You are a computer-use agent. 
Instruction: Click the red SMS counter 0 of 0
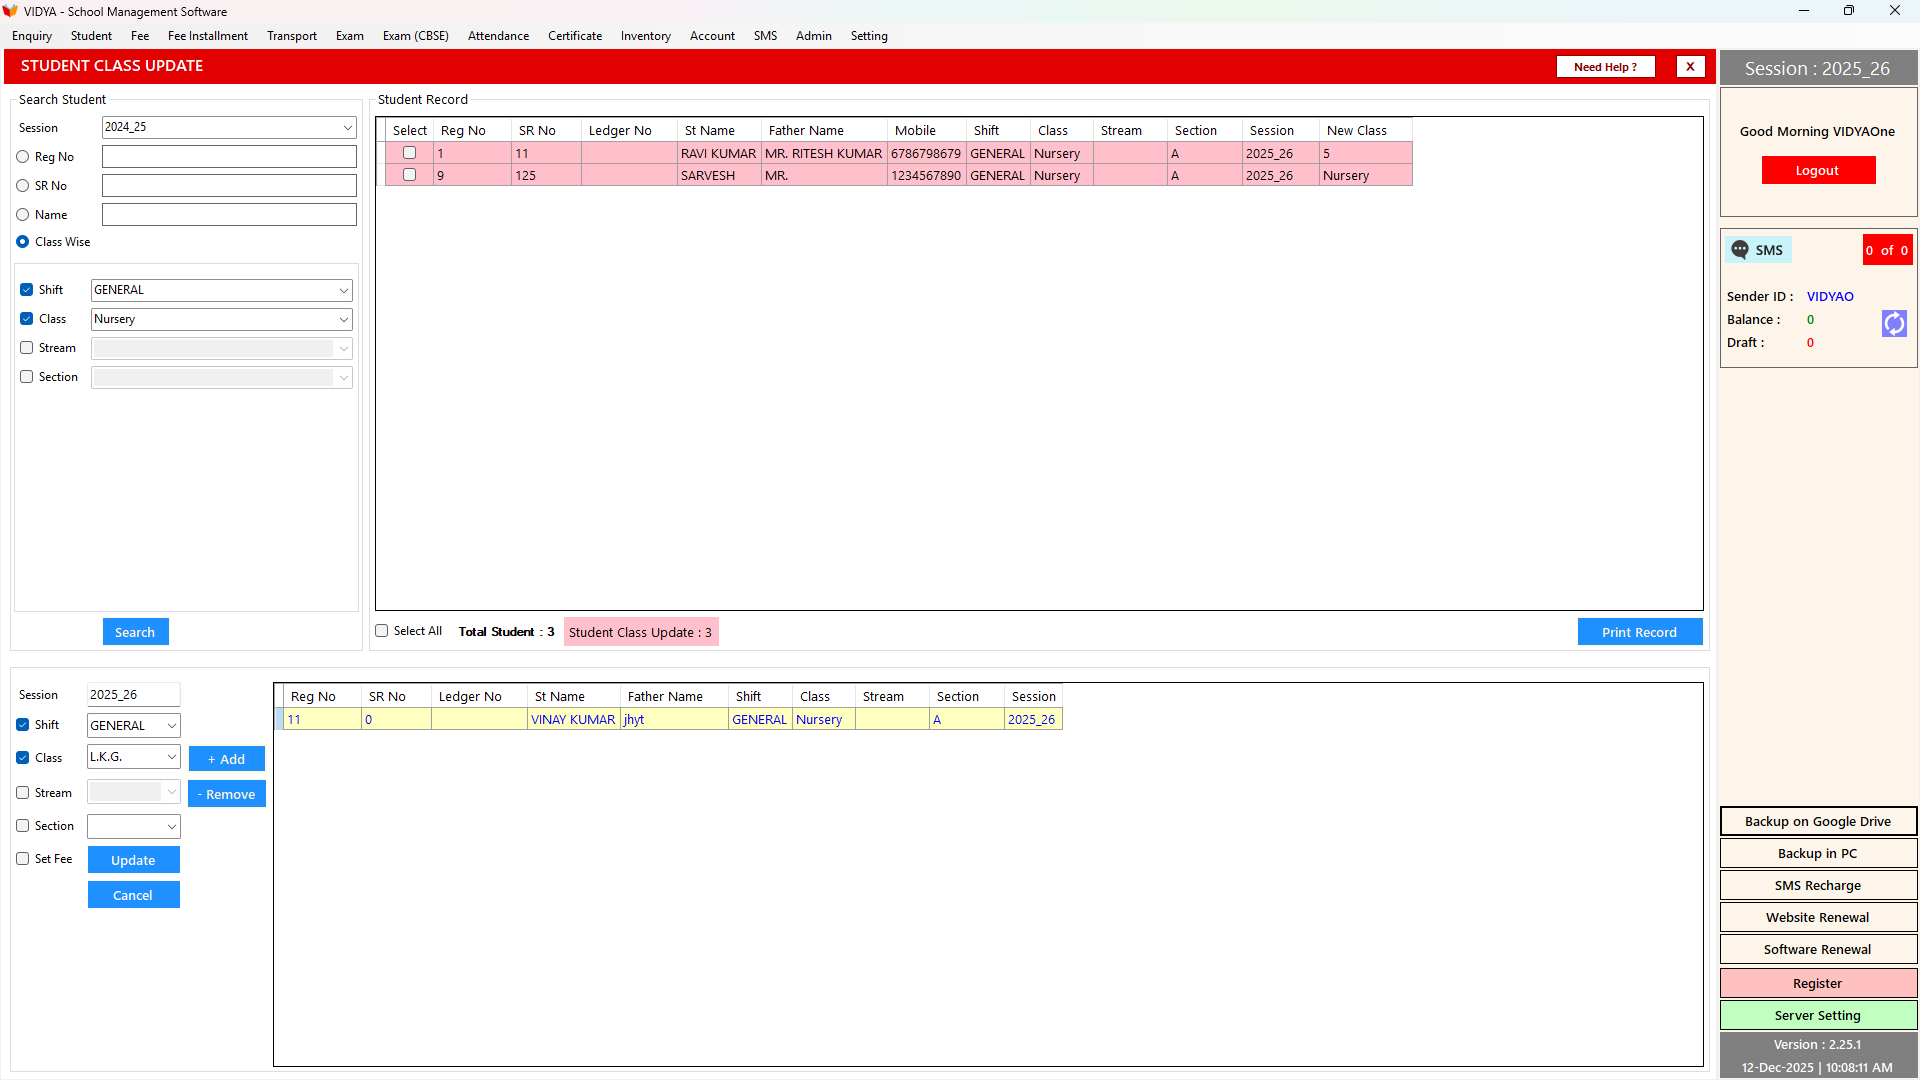coord(1887,250)
